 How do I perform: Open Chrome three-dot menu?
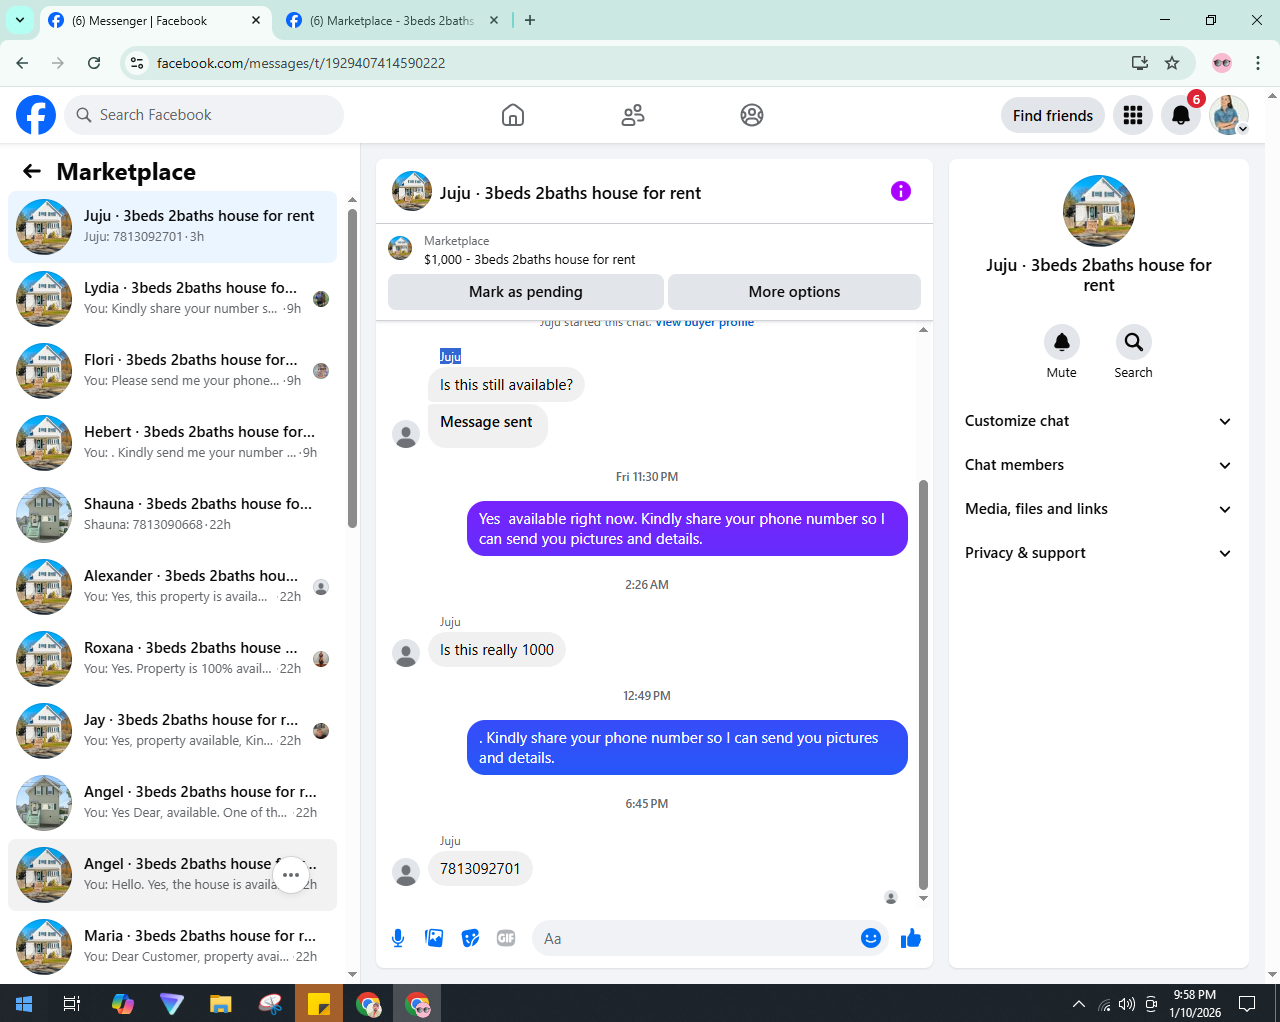(1258, 63)
